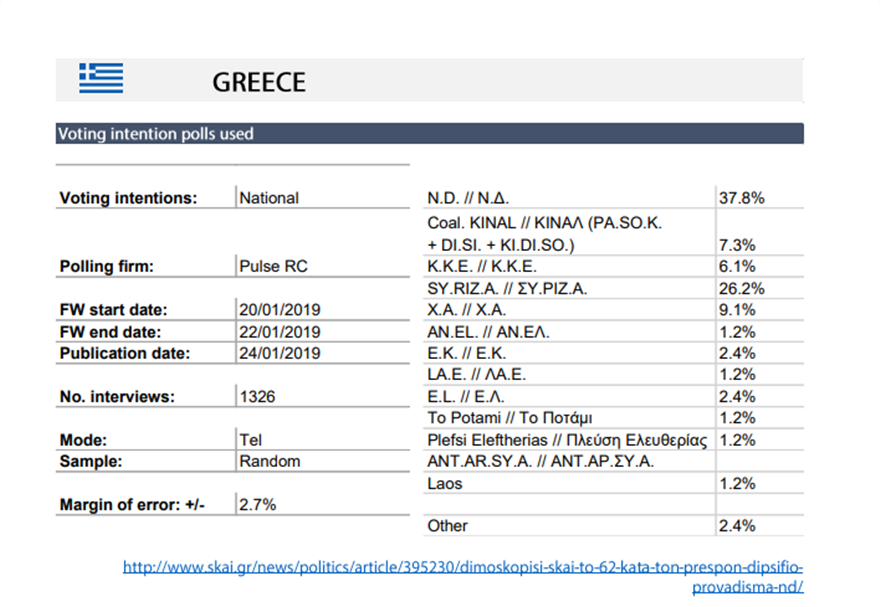Click the N.D. percentage 37.8%
This screenshot has width=880, height=607.
point(741,198)
